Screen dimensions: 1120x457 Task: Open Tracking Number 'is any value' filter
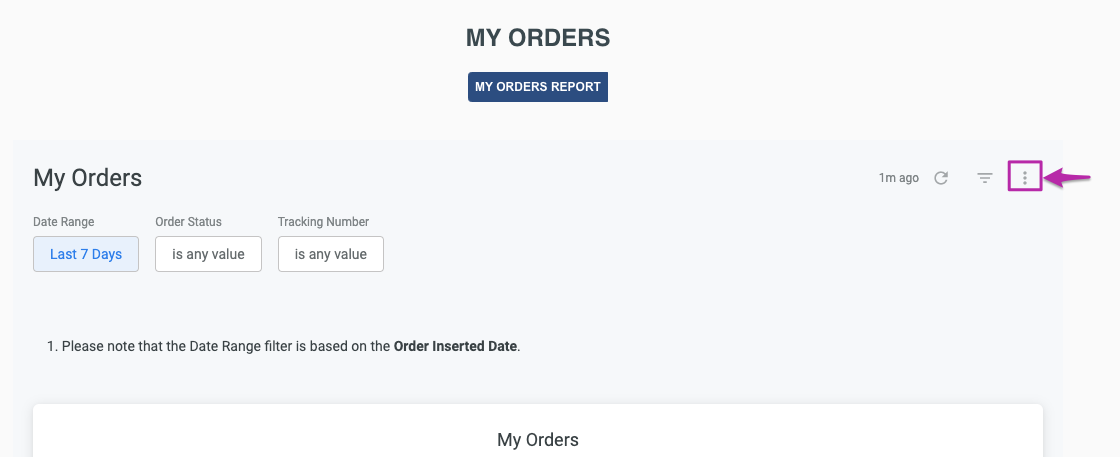tap(331, 254)
